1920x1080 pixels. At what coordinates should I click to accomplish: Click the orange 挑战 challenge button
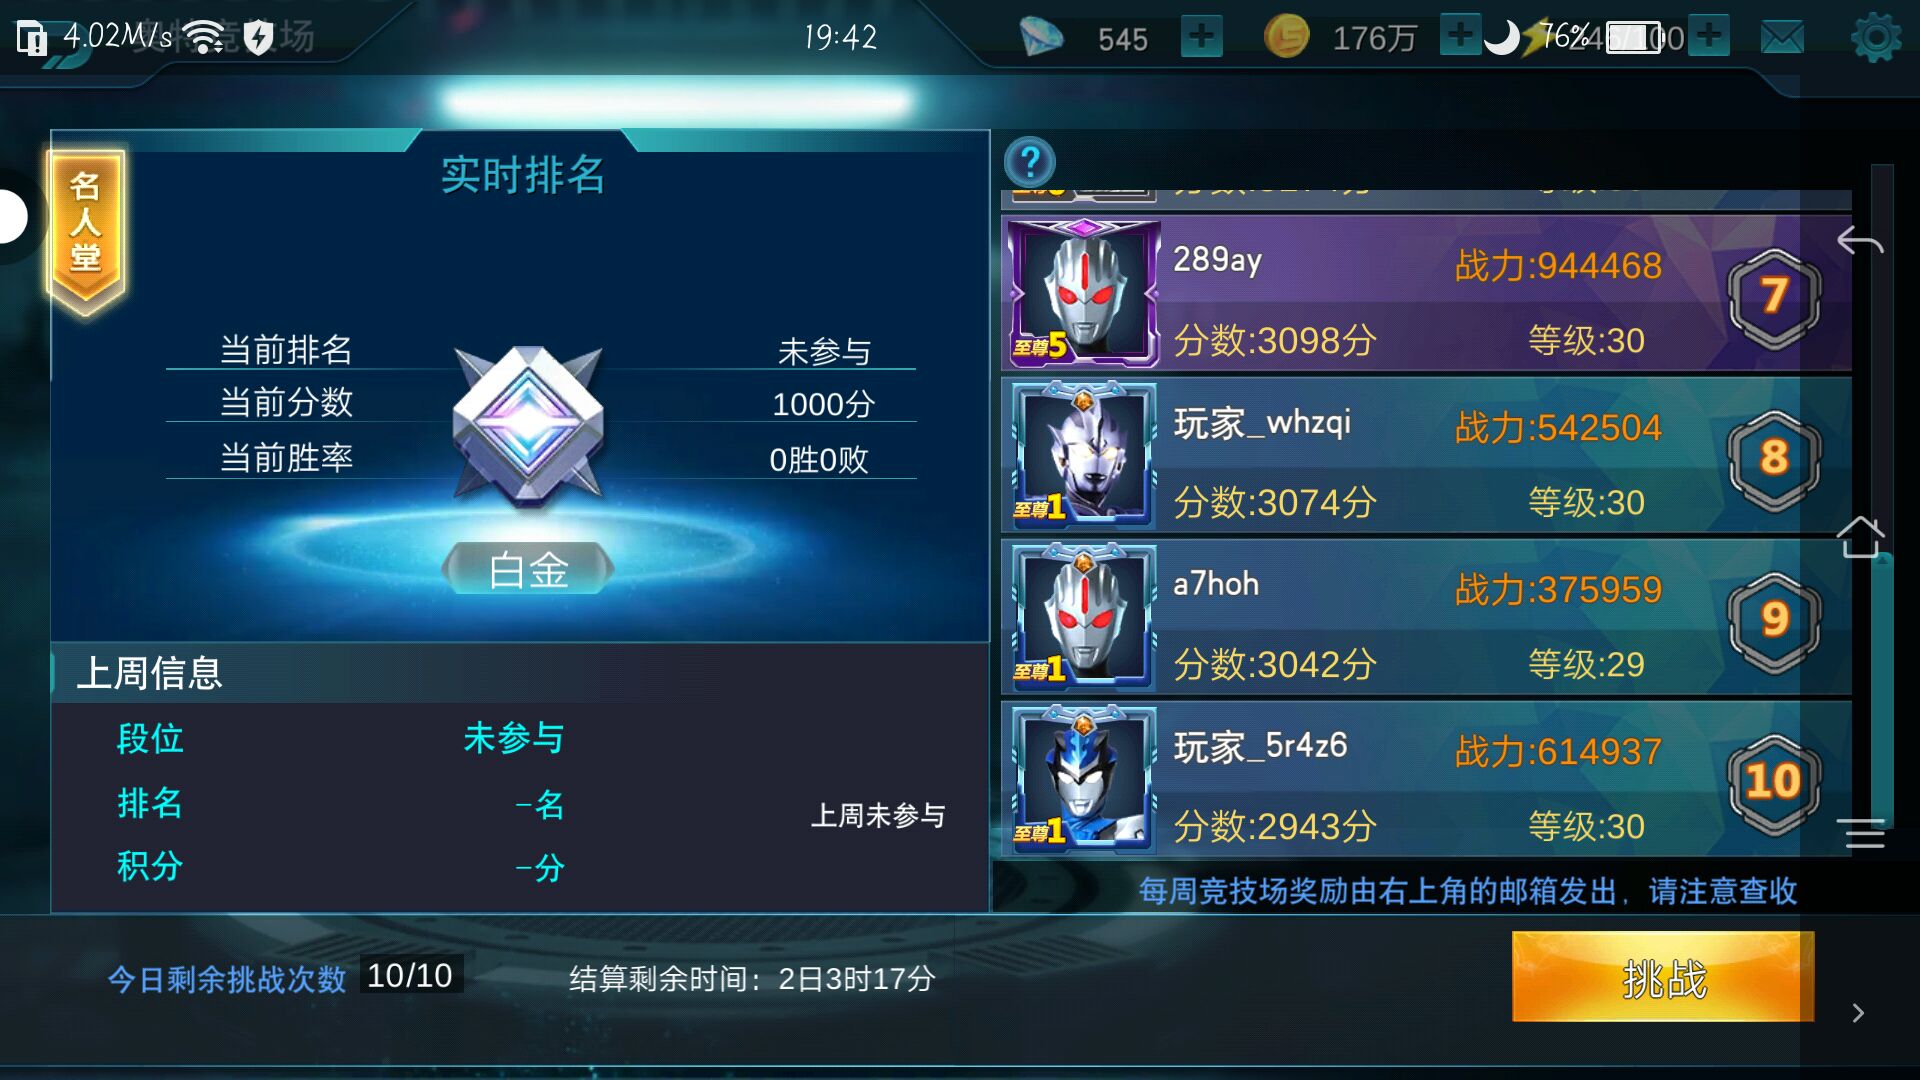(1663, 977)
